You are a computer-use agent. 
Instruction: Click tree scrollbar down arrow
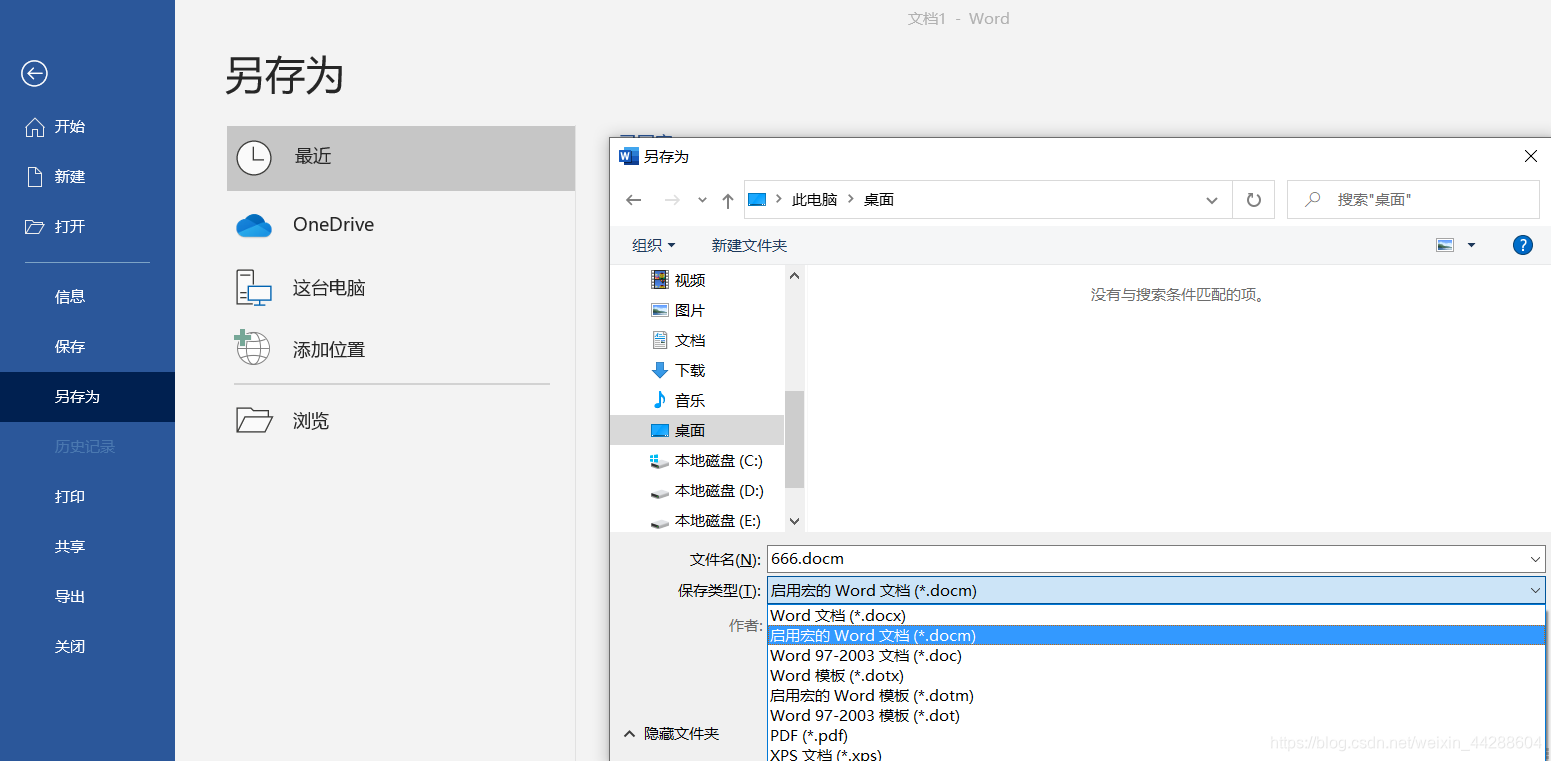click(795, 521)
